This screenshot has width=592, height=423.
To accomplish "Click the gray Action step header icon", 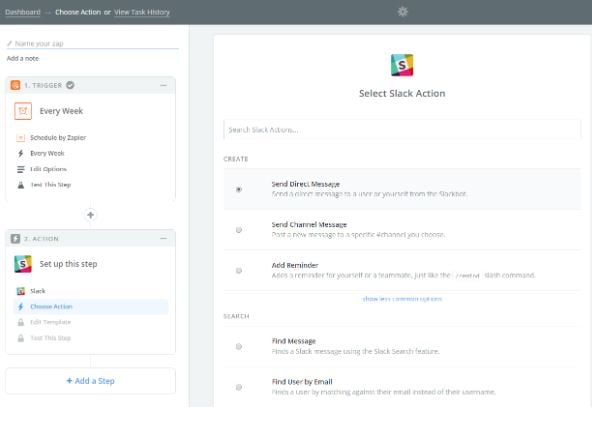I will [x=15, y=239].
